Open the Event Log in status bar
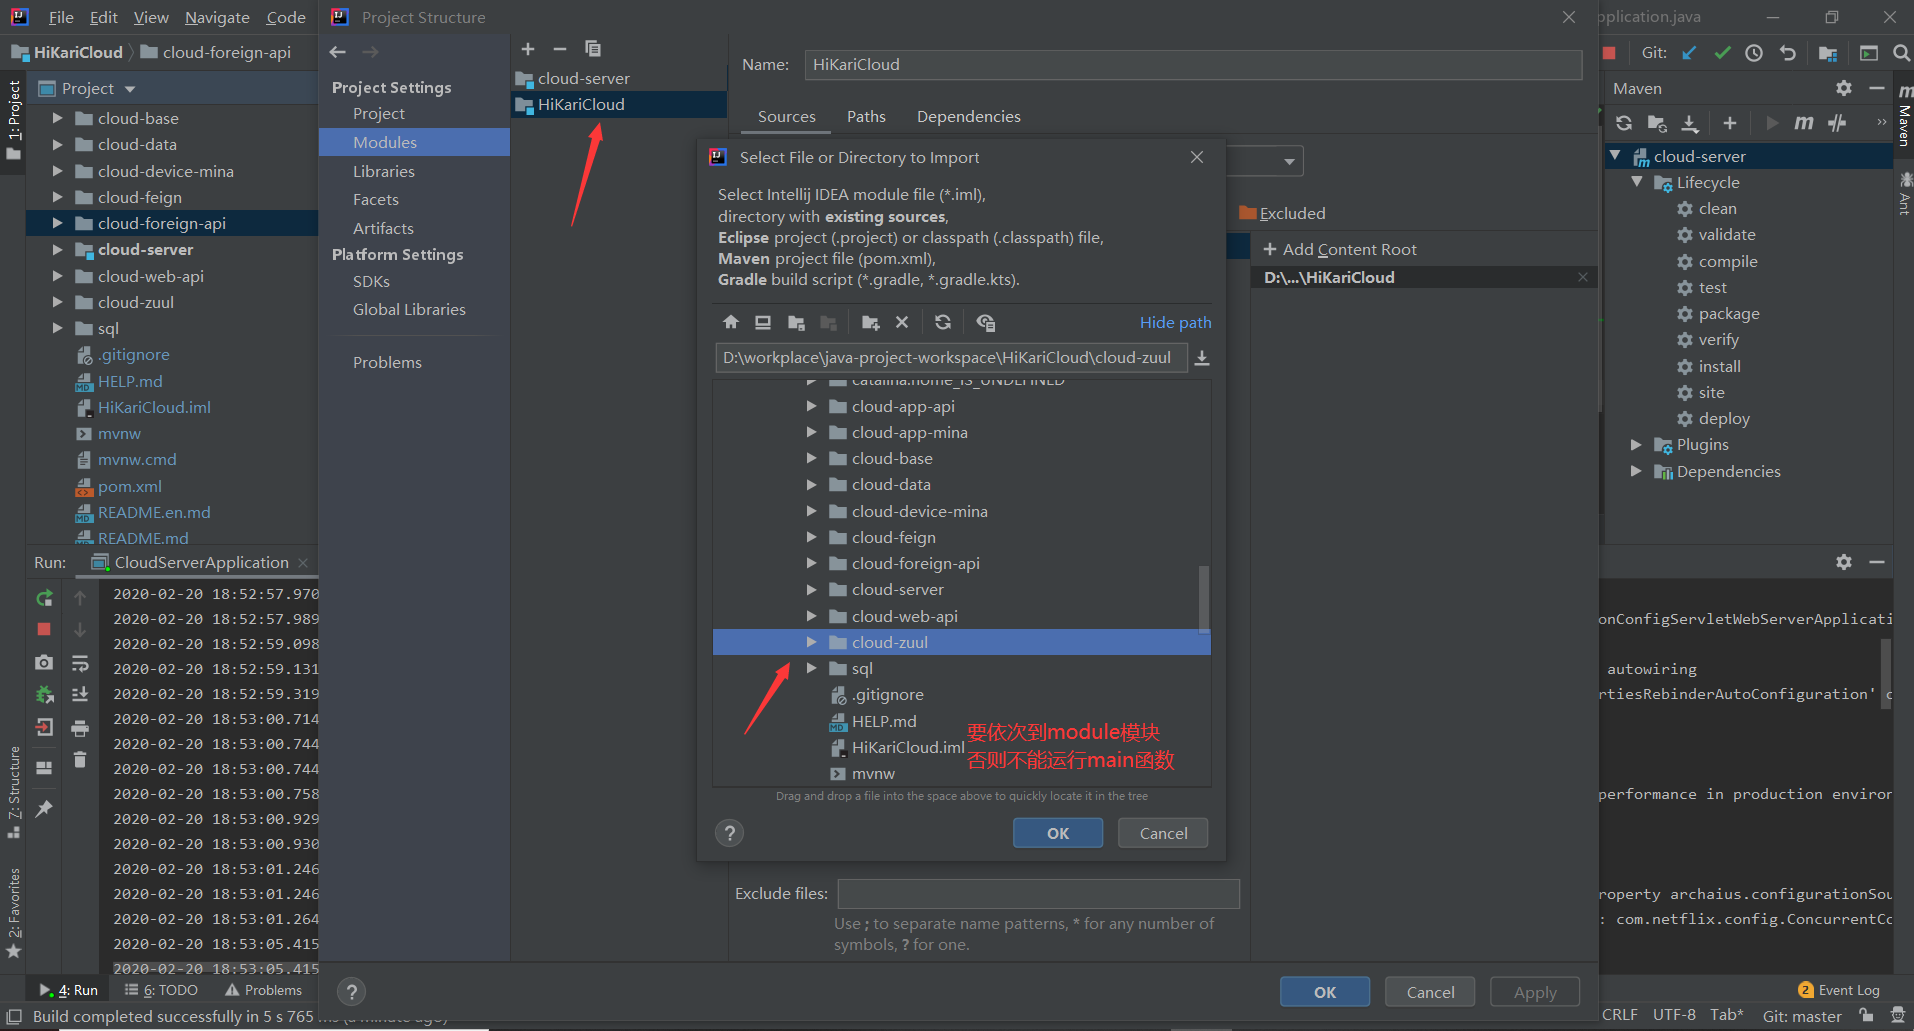The height and width of the screenshot is (1031, 1914). pos(1838,990)
